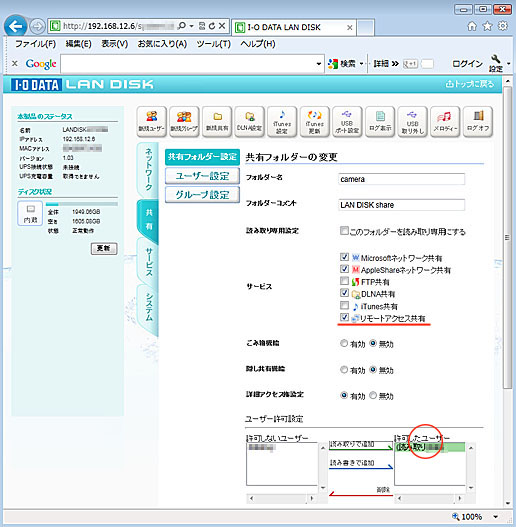
Task: Click the status bar zoom magnifier icon
Action: point(455,516)
